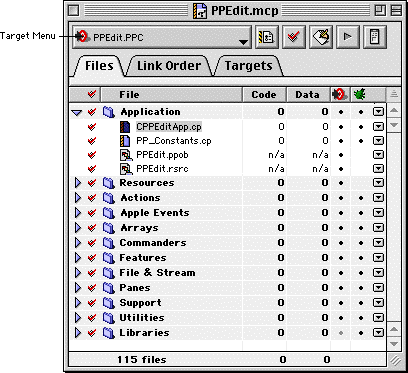Expand the Commanders group disclosure triangle

(x=78, y=243)
